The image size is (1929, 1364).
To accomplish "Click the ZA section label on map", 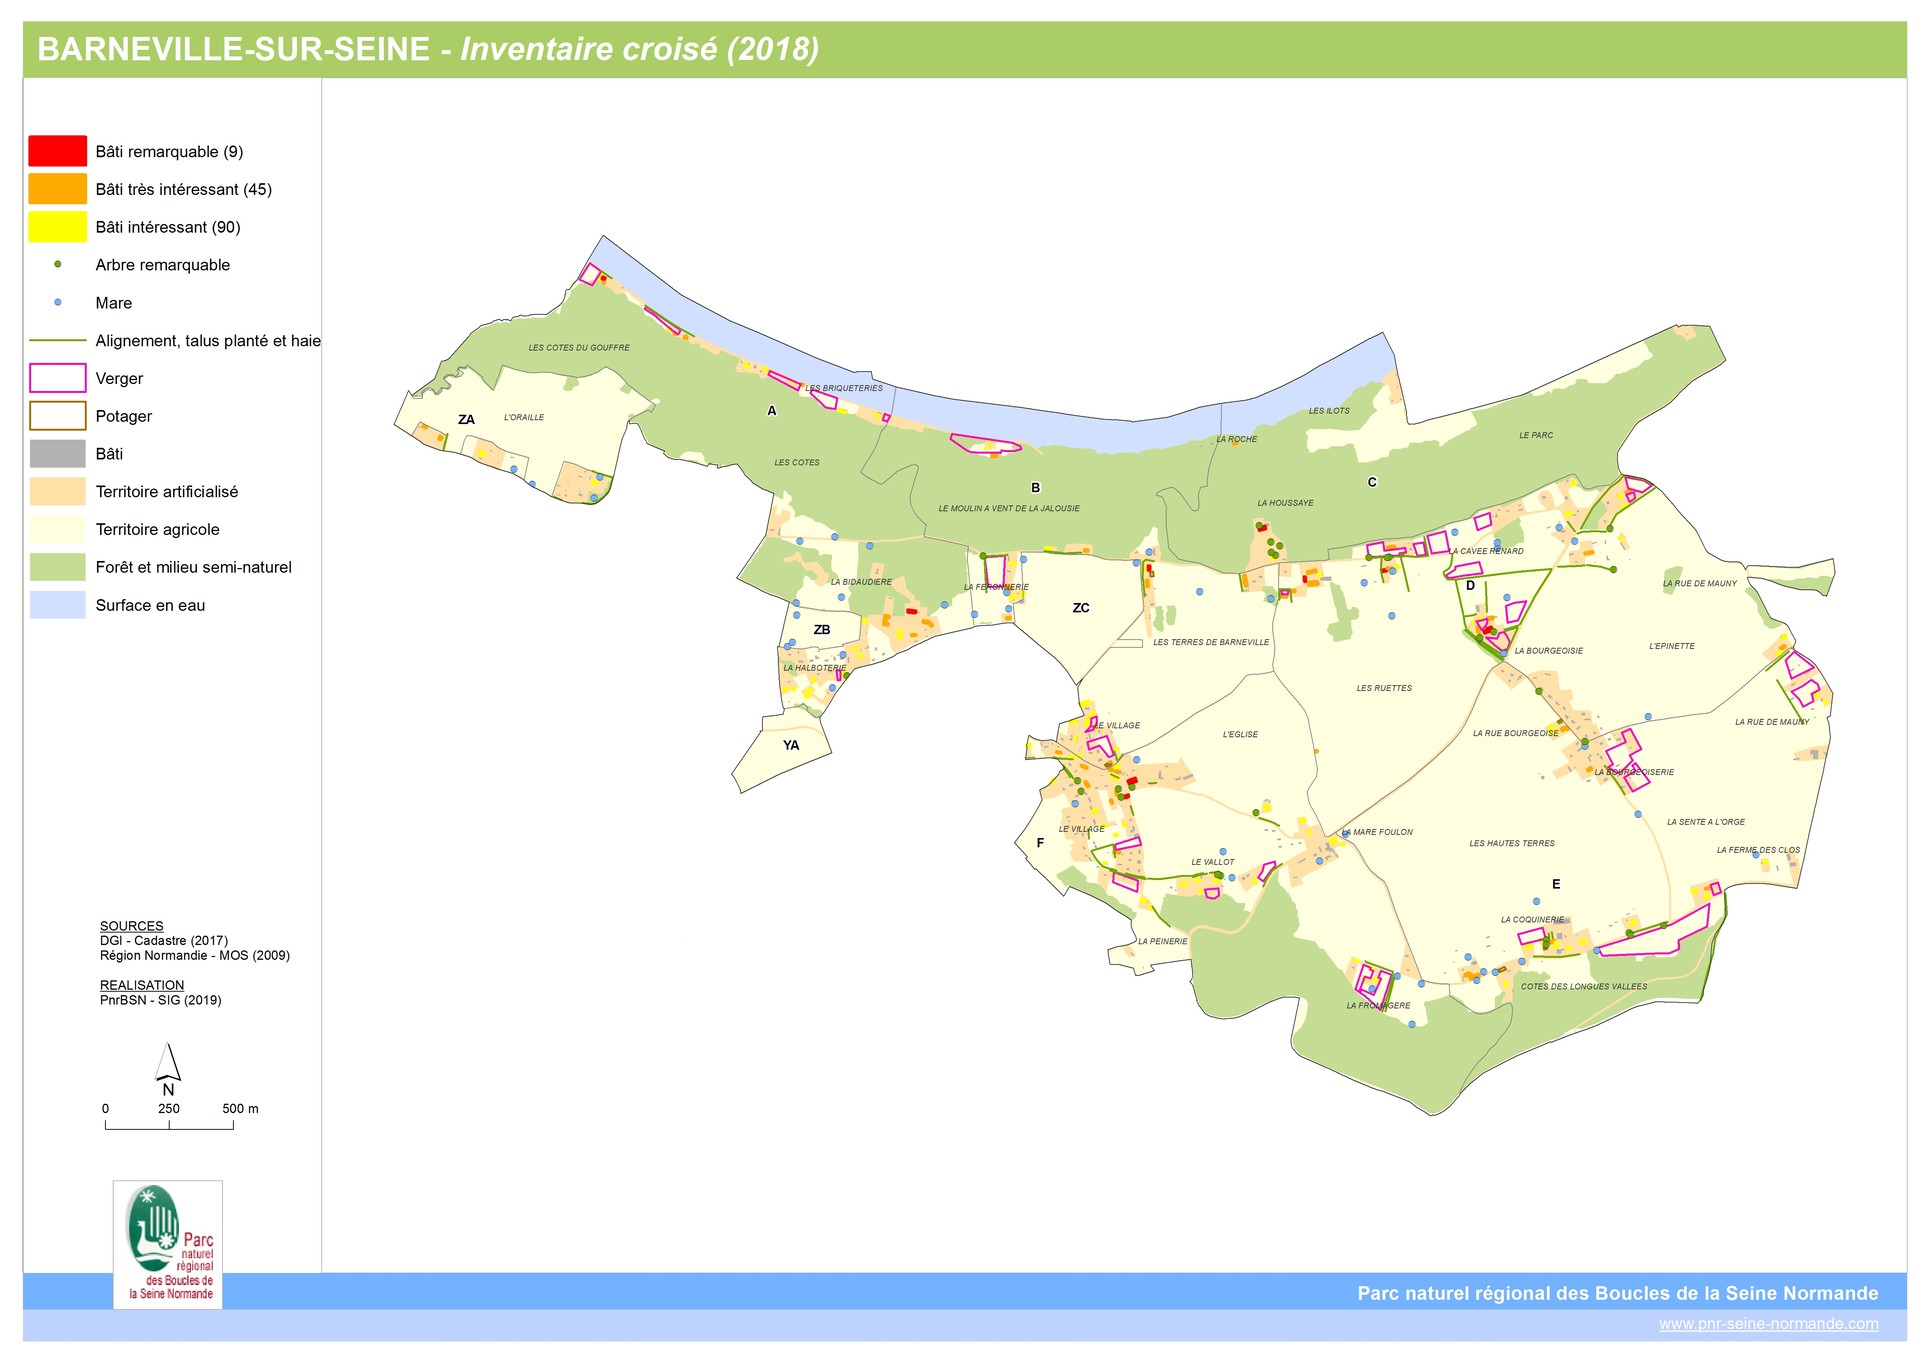I will 466,420.
